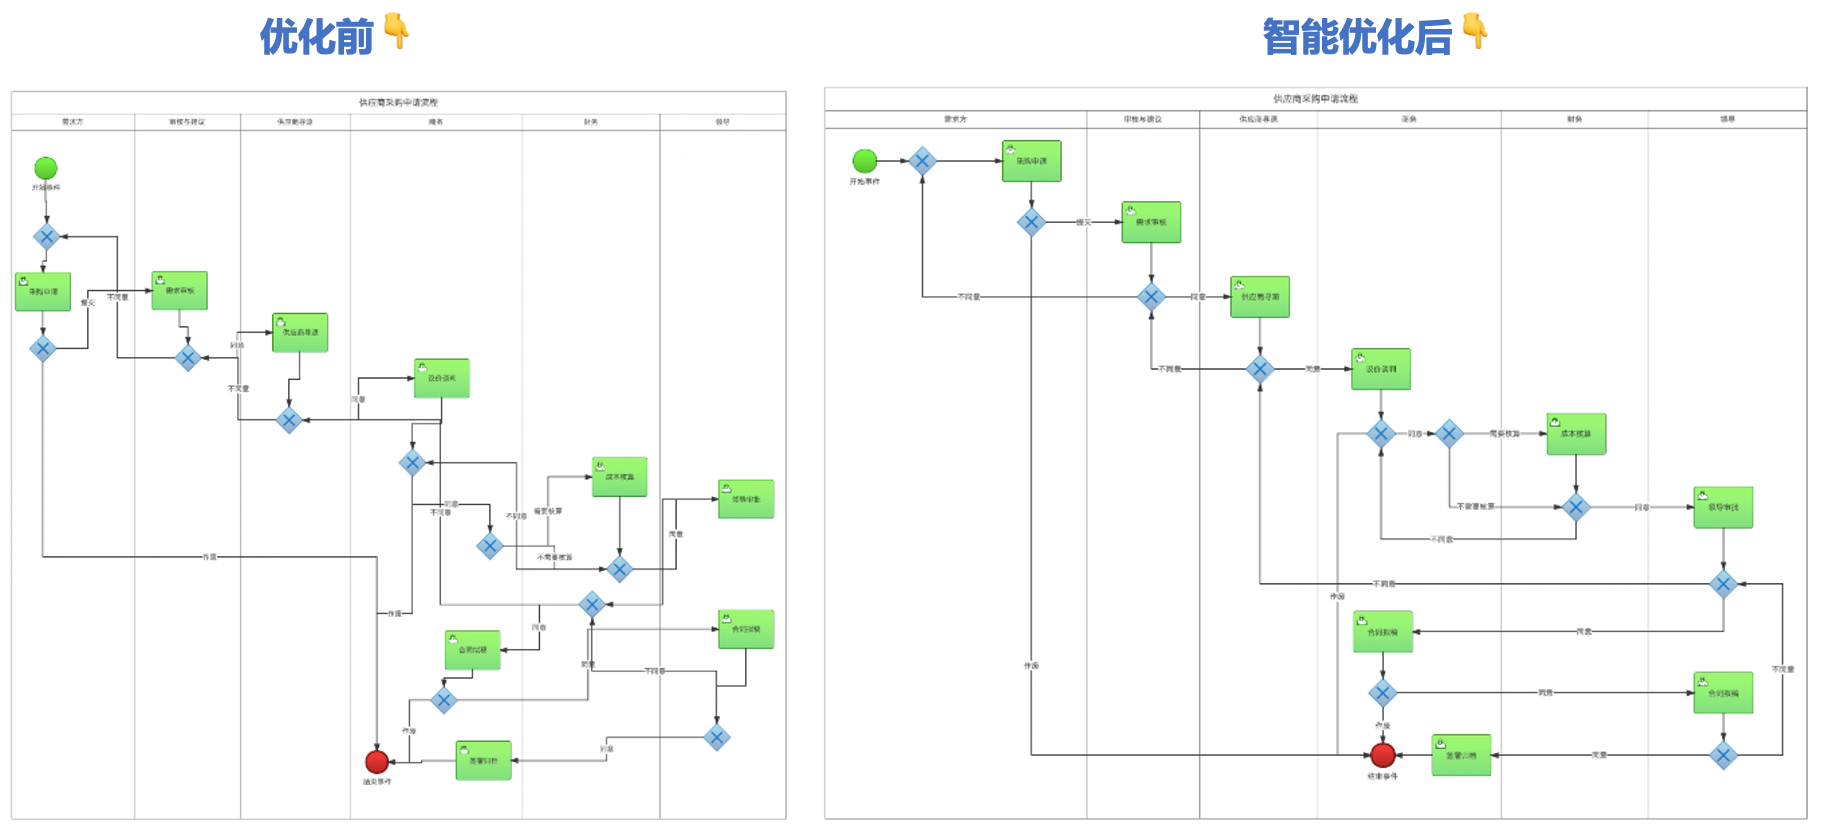Select the start event circle in 智能优化后 diagram
1824x831 pixels.
click(865, 161)
